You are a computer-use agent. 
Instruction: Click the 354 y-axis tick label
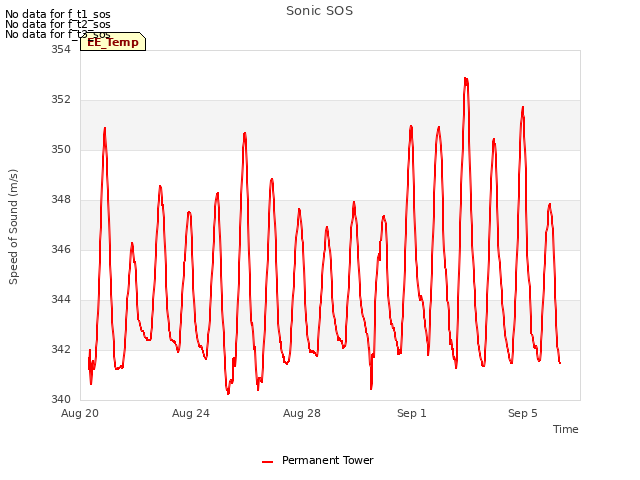pyautogui.click(x=61, y=49)
